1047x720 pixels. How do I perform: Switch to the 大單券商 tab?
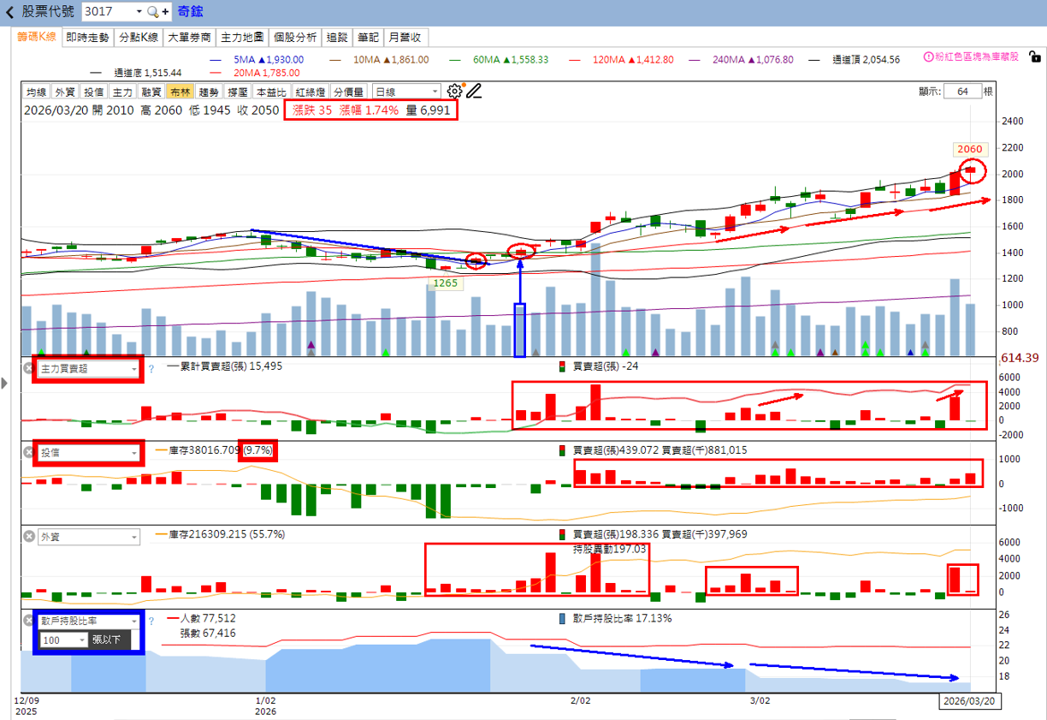(x=189, y=37)
